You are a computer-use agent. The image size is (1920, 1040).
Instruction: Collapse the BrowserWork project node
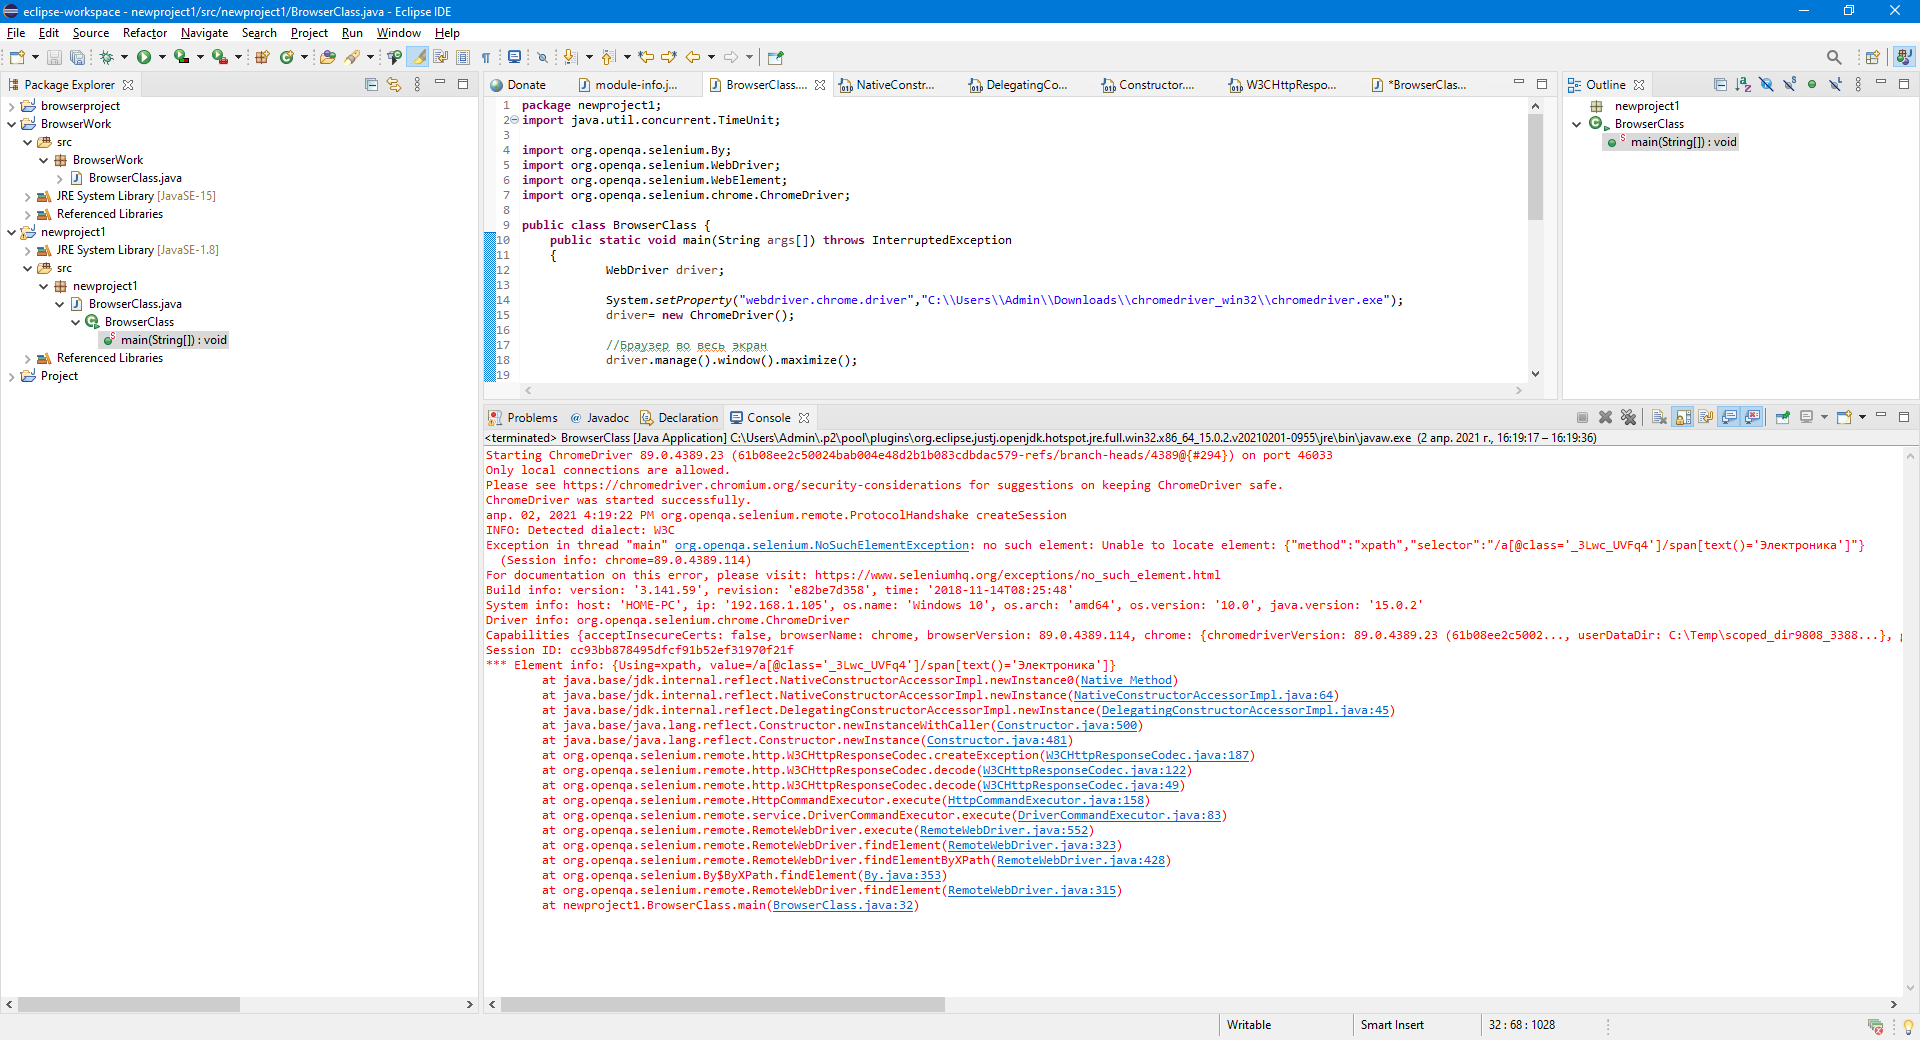click(x=12, y=124)
